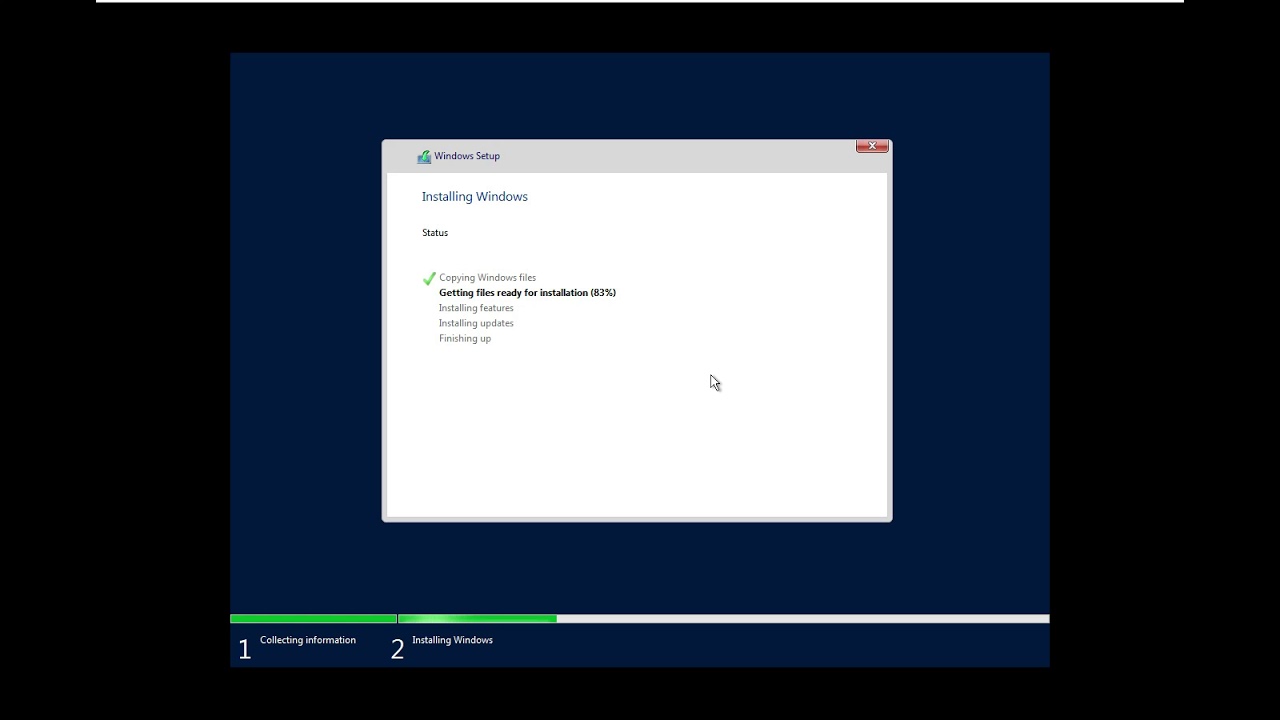This screenshot has height=720, width=1280.
Task: Click the "Finishing up" step
Action: (x=465, y=338)
